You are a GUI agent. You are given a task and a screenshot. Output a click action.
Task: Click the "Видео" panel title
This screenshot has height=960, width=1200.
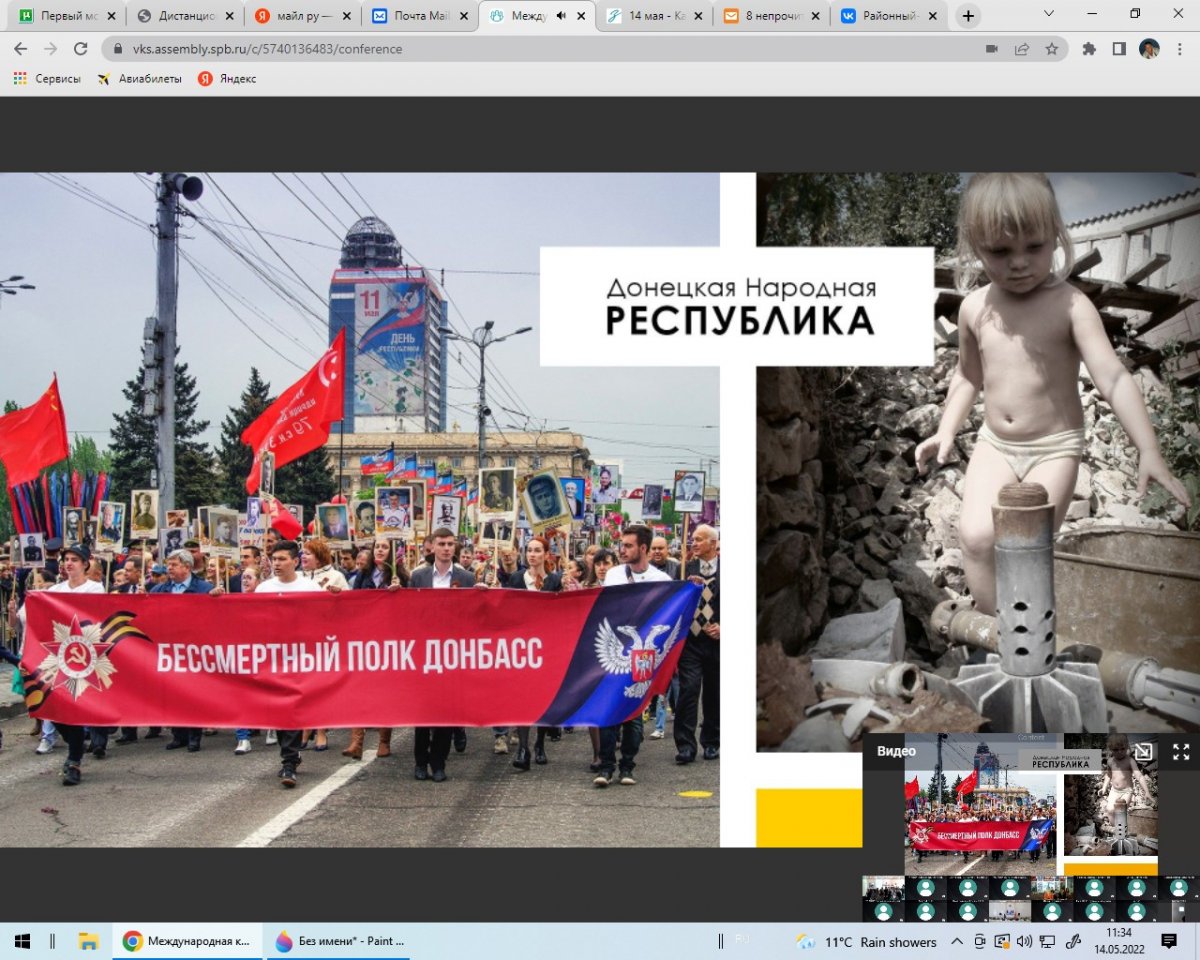(896, 751)
